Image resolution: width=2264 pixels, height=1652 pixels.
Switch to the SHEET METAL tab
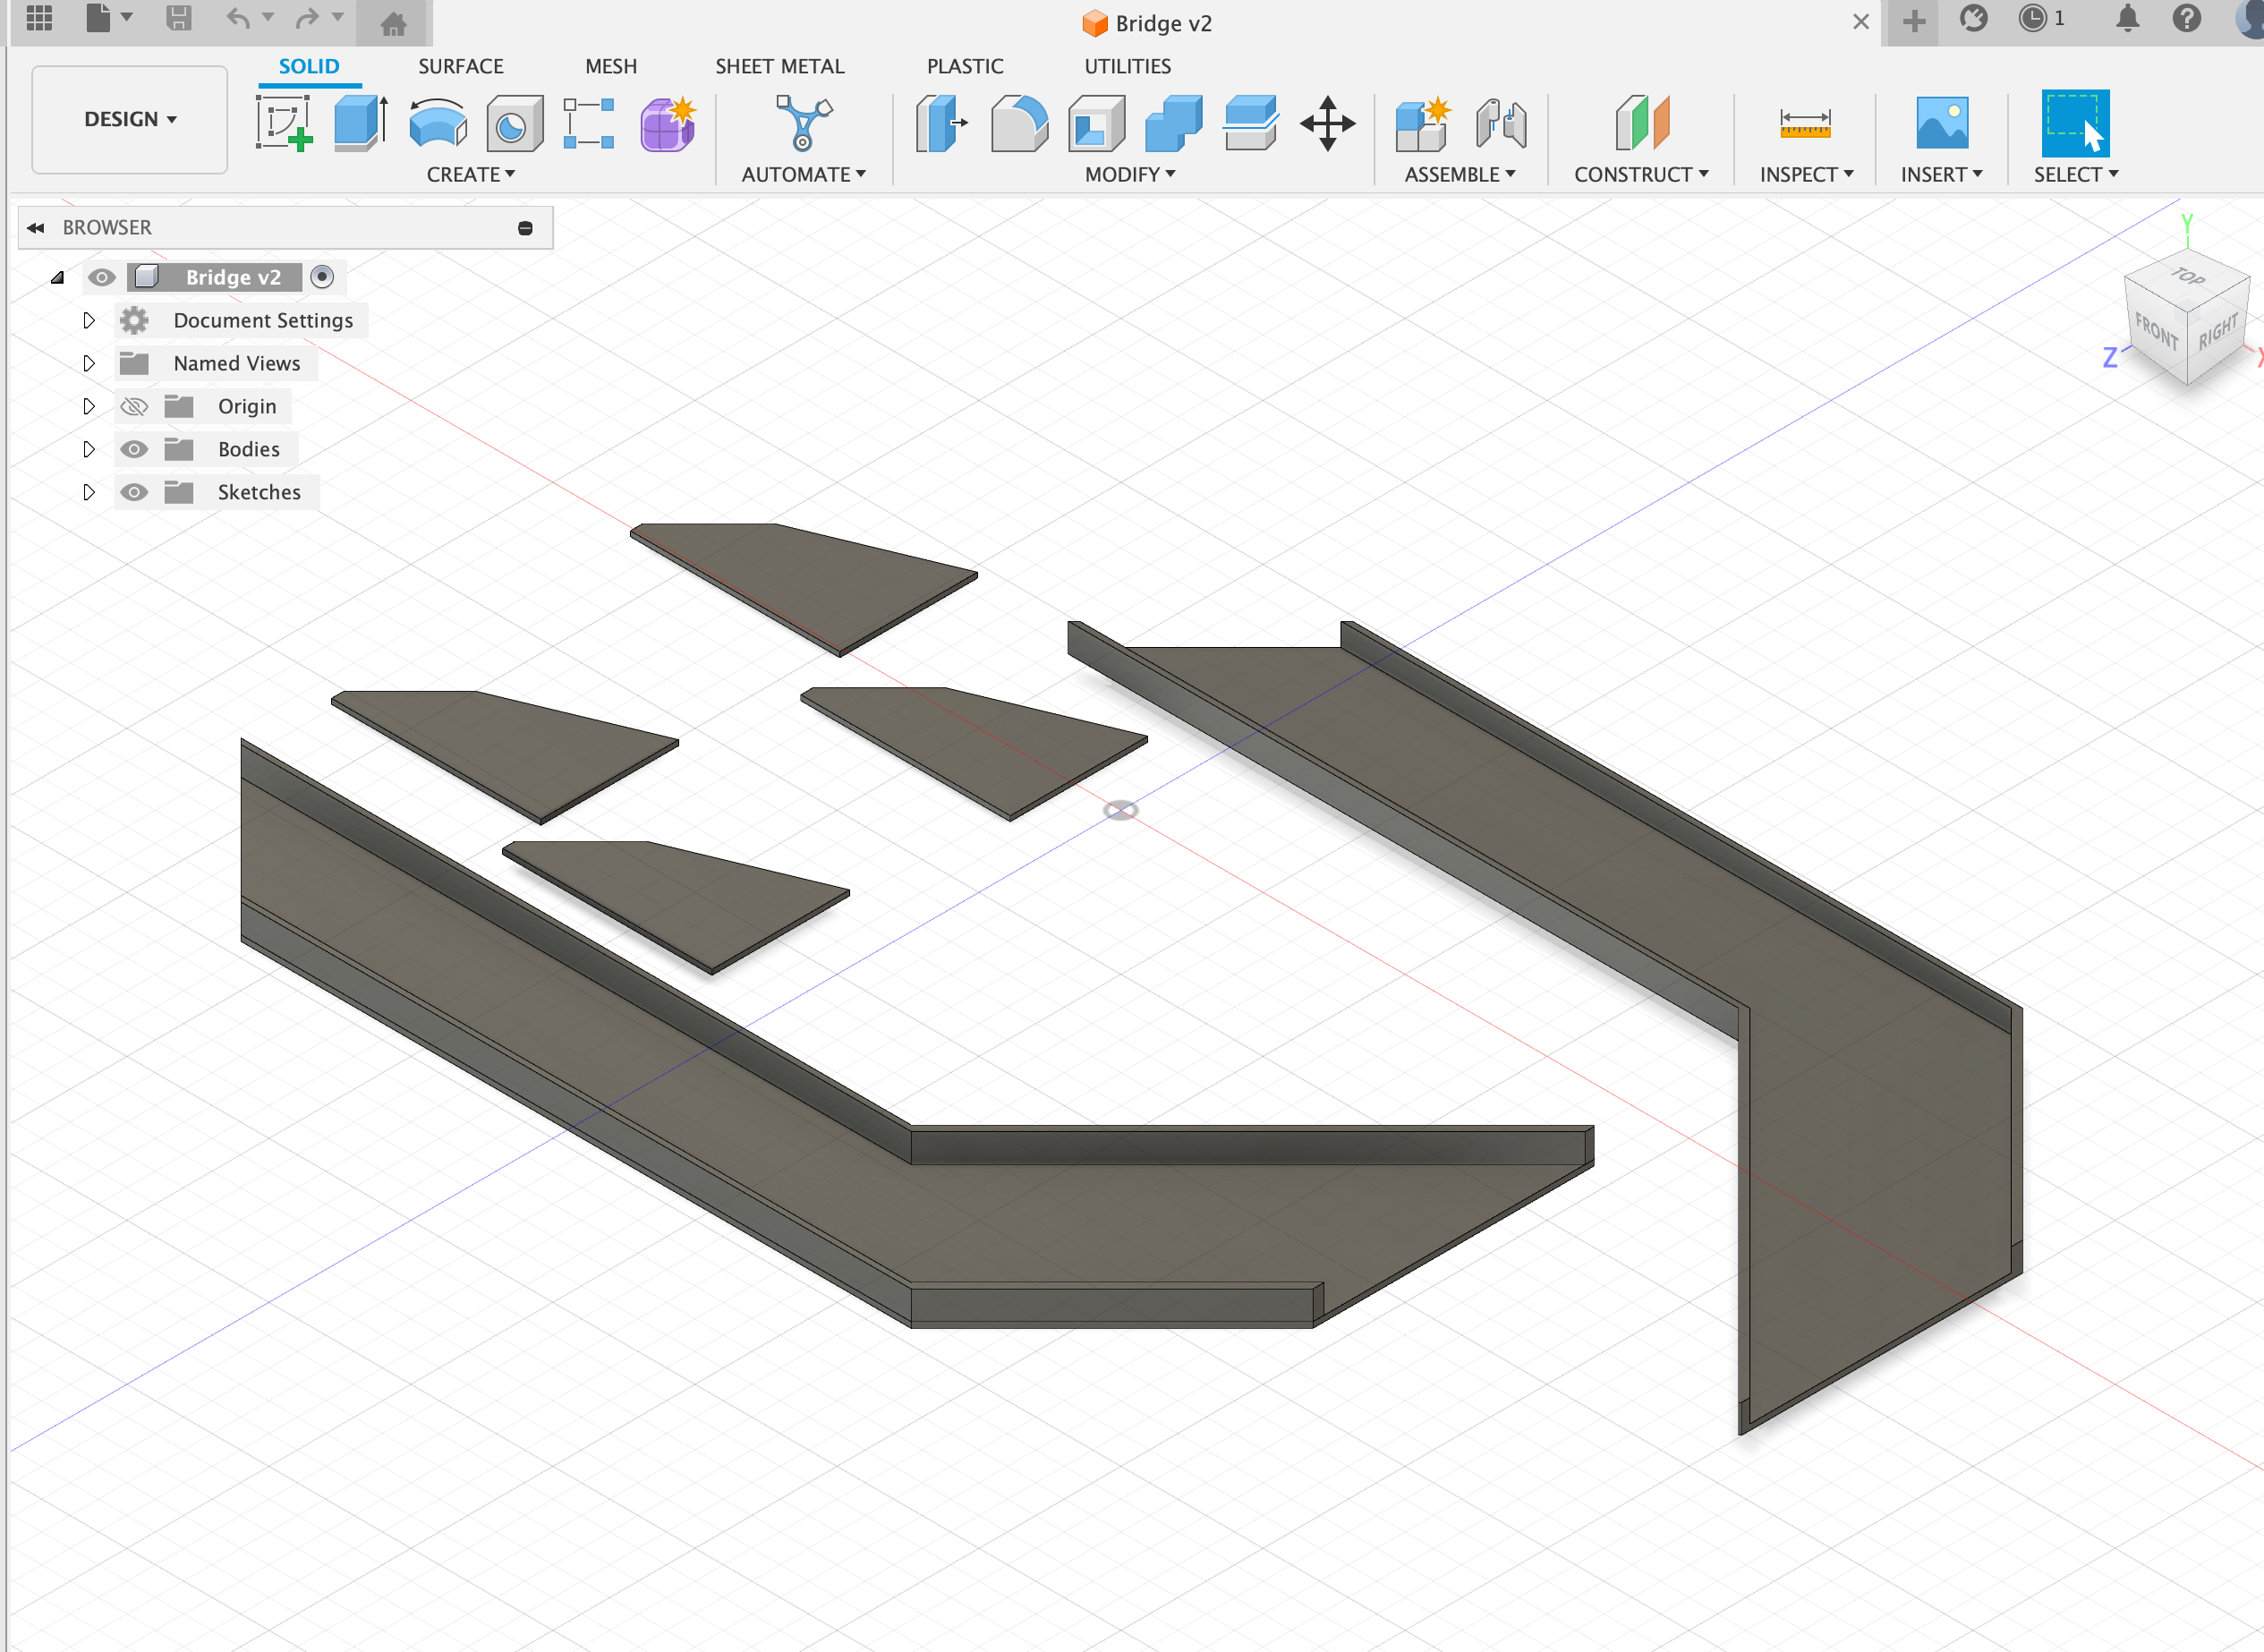(x=779, y=66)
